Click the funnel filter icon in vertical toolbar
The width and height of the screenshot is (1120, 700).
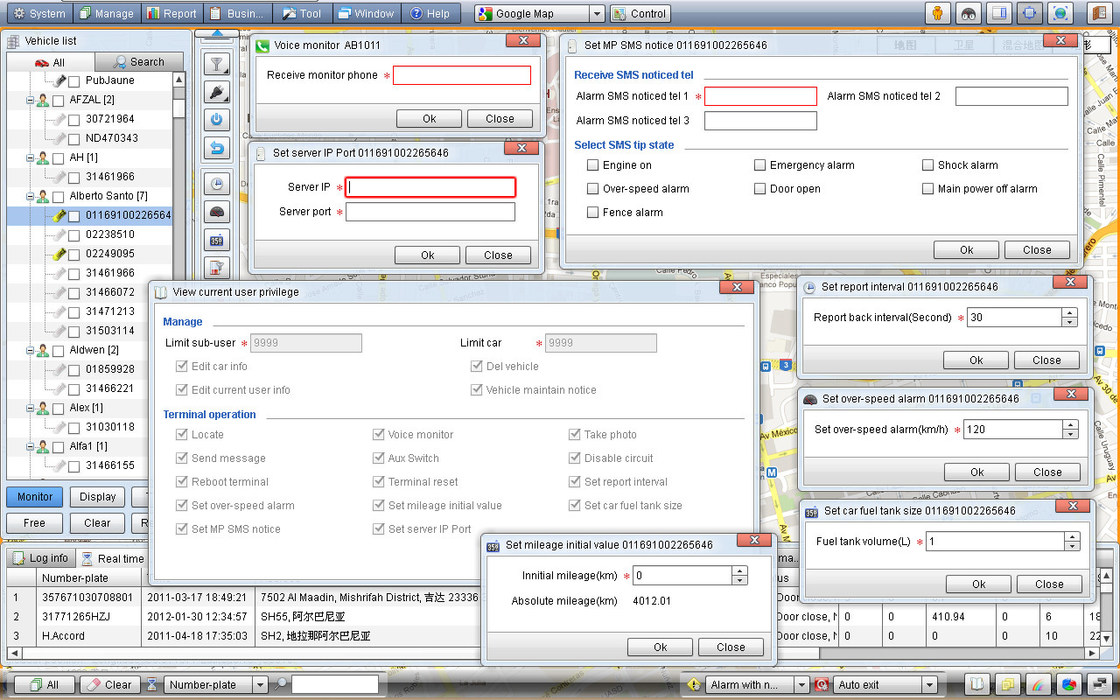[217, 65]
